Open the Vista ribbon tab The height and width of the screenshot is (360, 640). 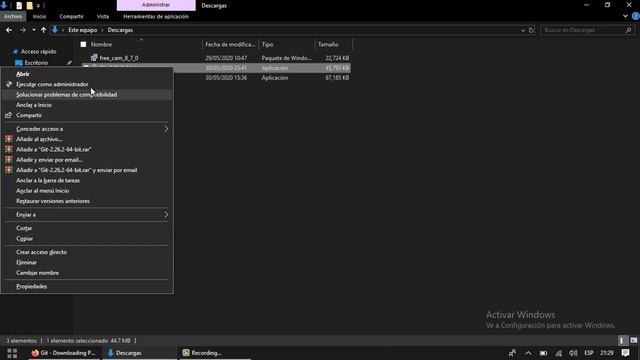(103, 16)
